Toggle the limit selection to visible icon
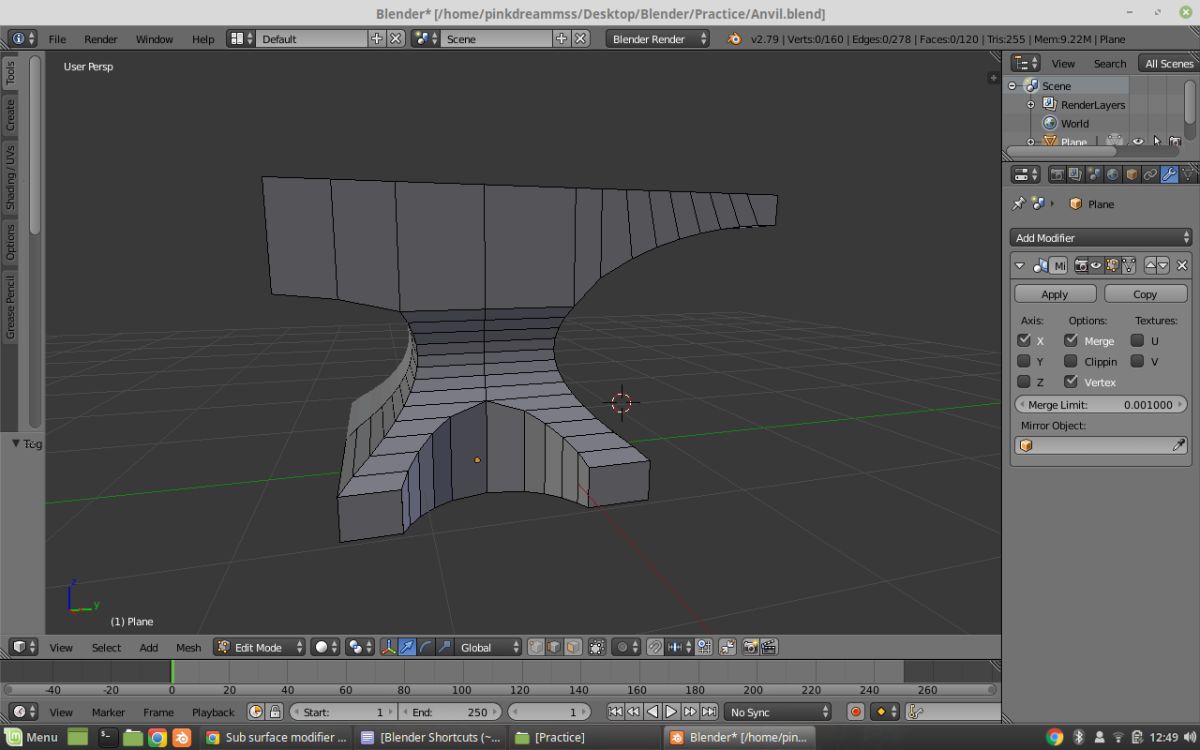1200x750 pixels. (597, 647)
